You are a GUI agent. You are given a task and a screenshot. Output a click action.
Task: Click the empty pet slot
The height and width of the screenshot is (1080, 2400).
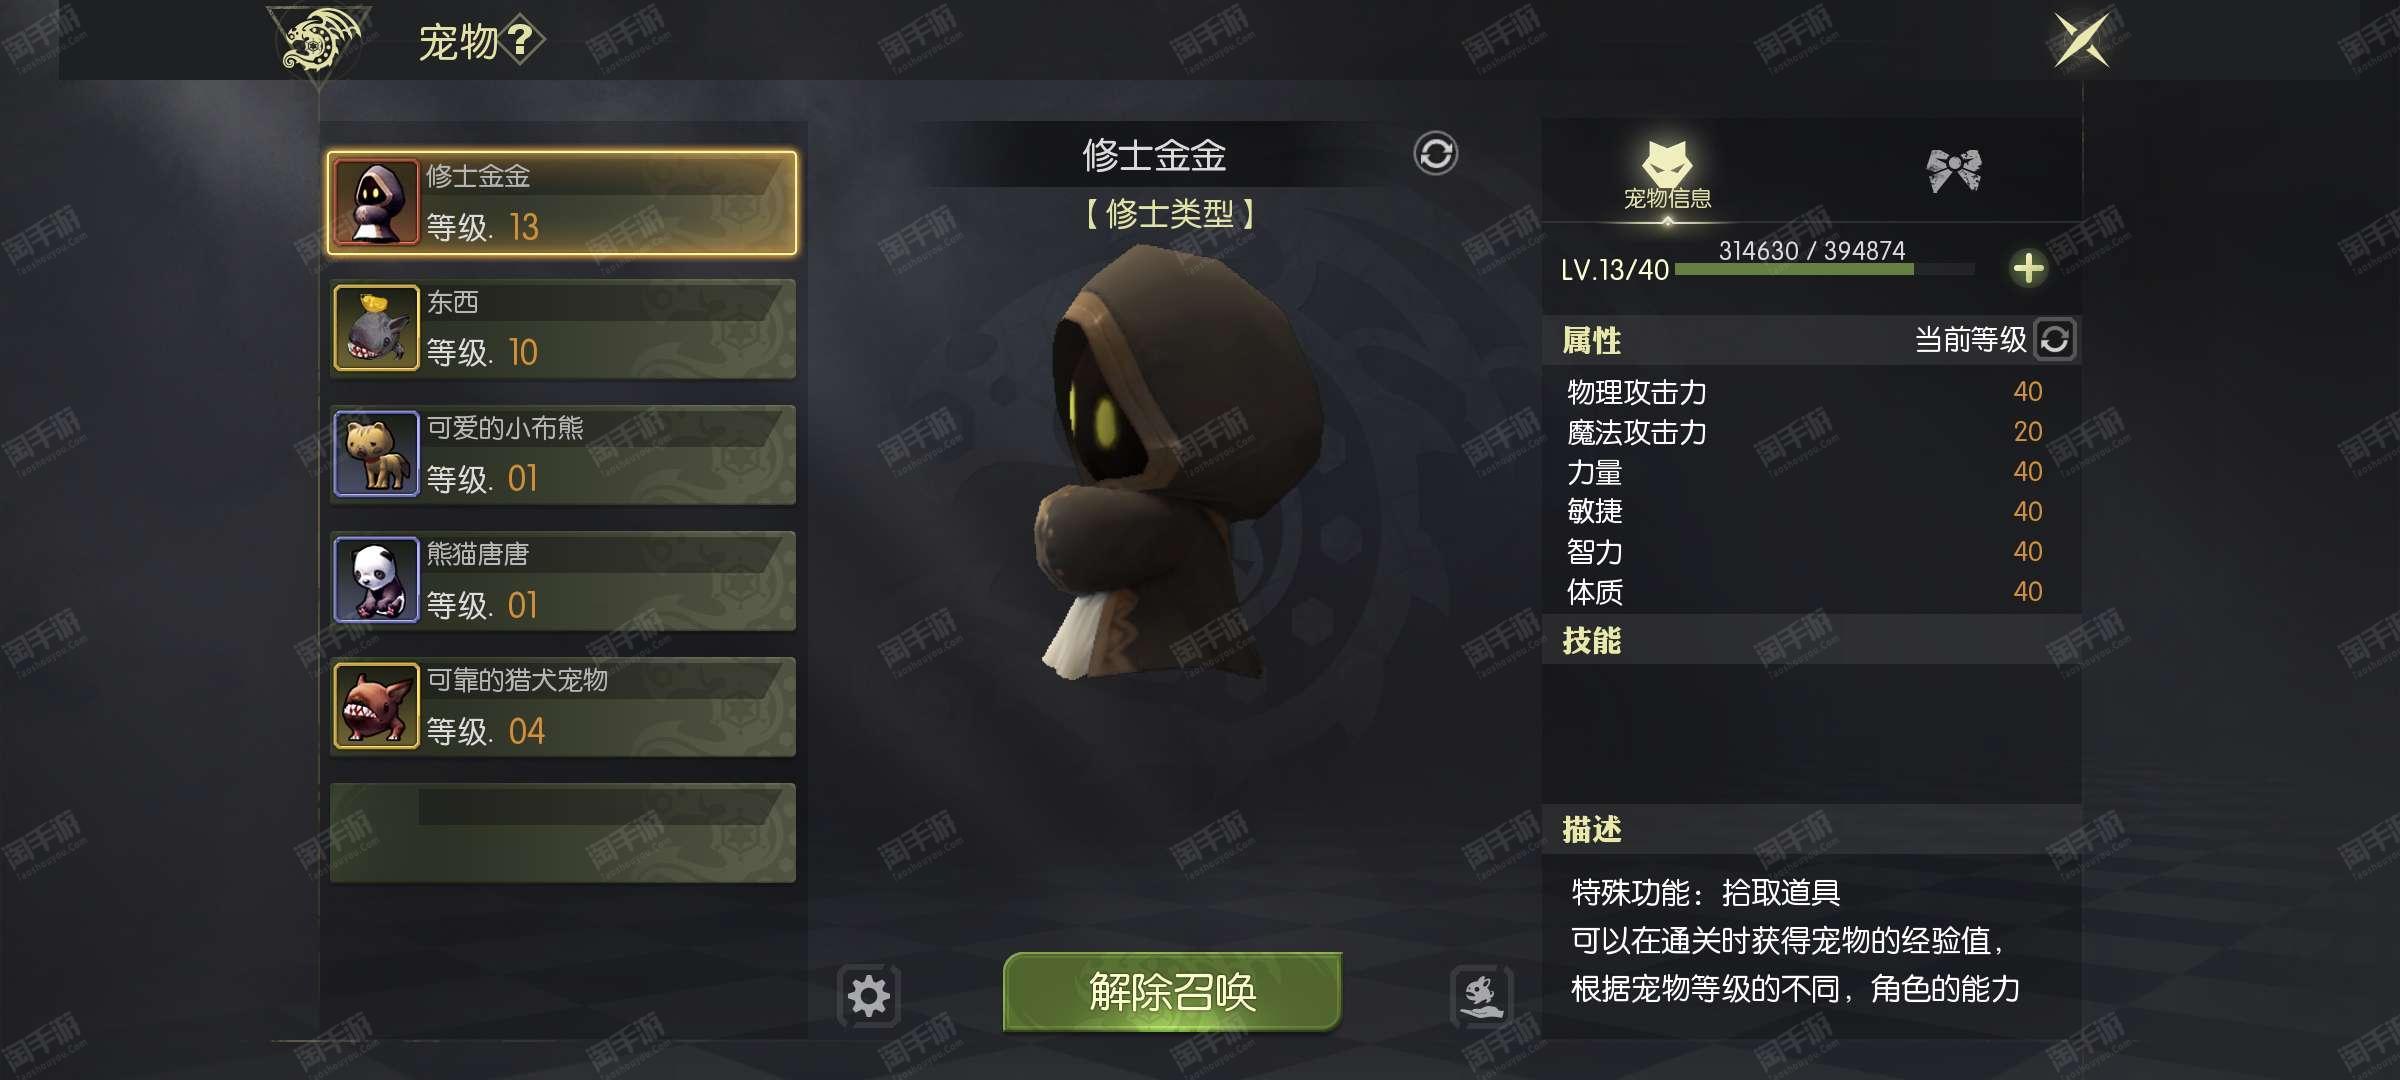pyautogui.click(x=563, y=833)
